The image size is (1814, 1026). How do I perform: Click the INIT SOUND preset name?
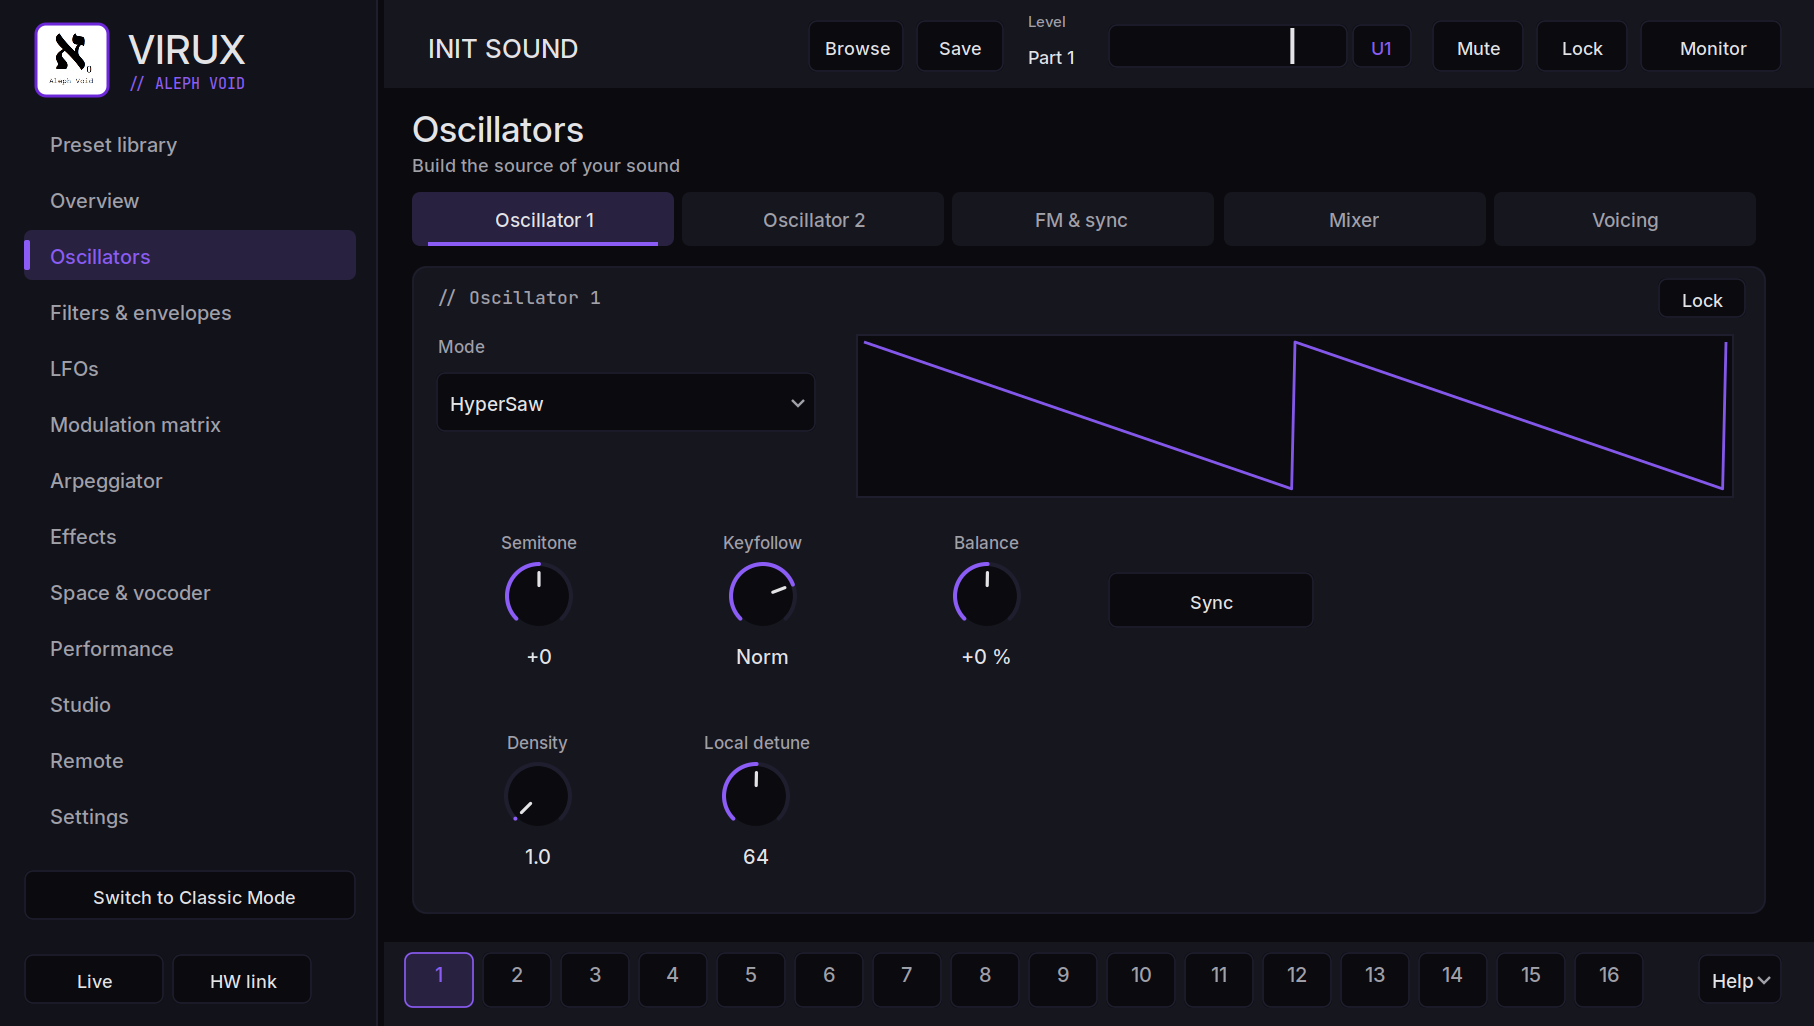coord(503,48)
